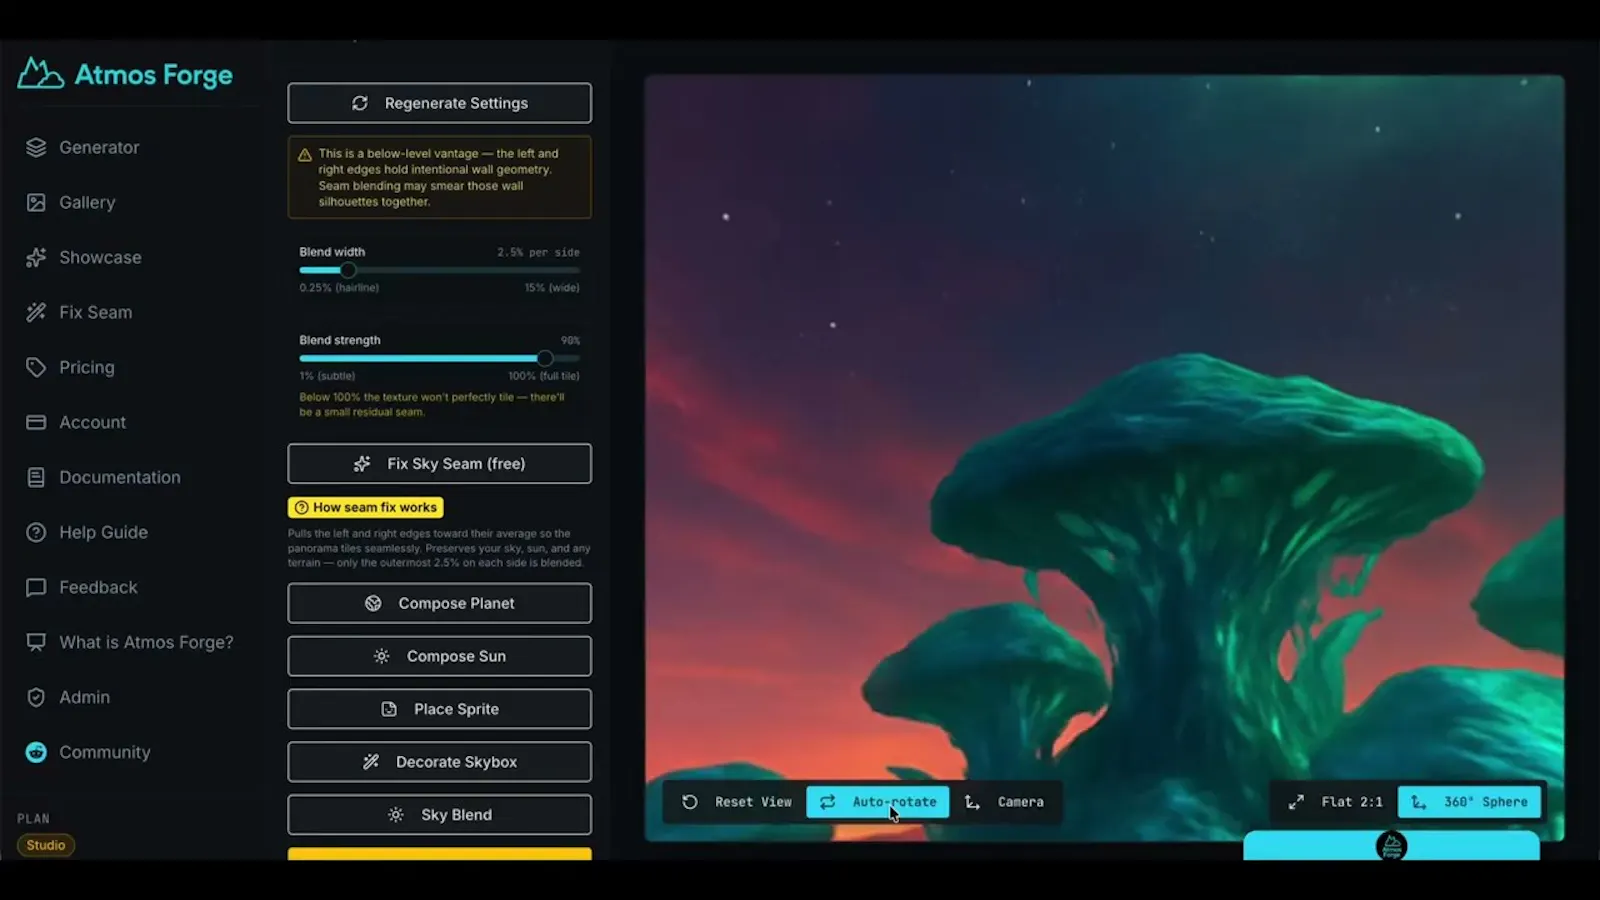Viewport: 1600px width, 900px height.
Task: Open the Sky Blend tool
Action: coord(440,815)
